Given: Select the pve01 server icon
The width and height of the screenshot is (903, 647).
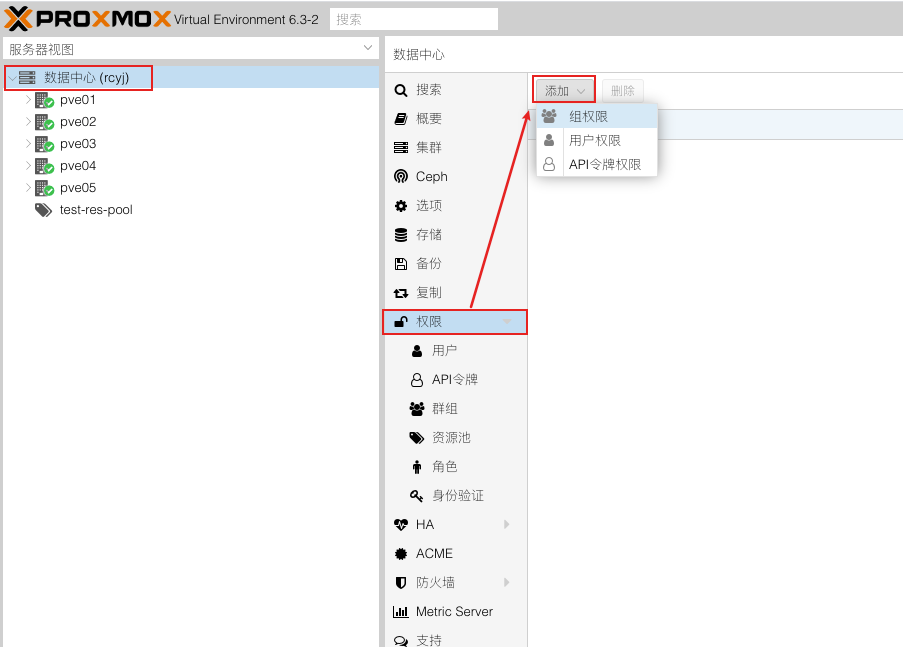Looking at the screenshot, I should point(44,100).
